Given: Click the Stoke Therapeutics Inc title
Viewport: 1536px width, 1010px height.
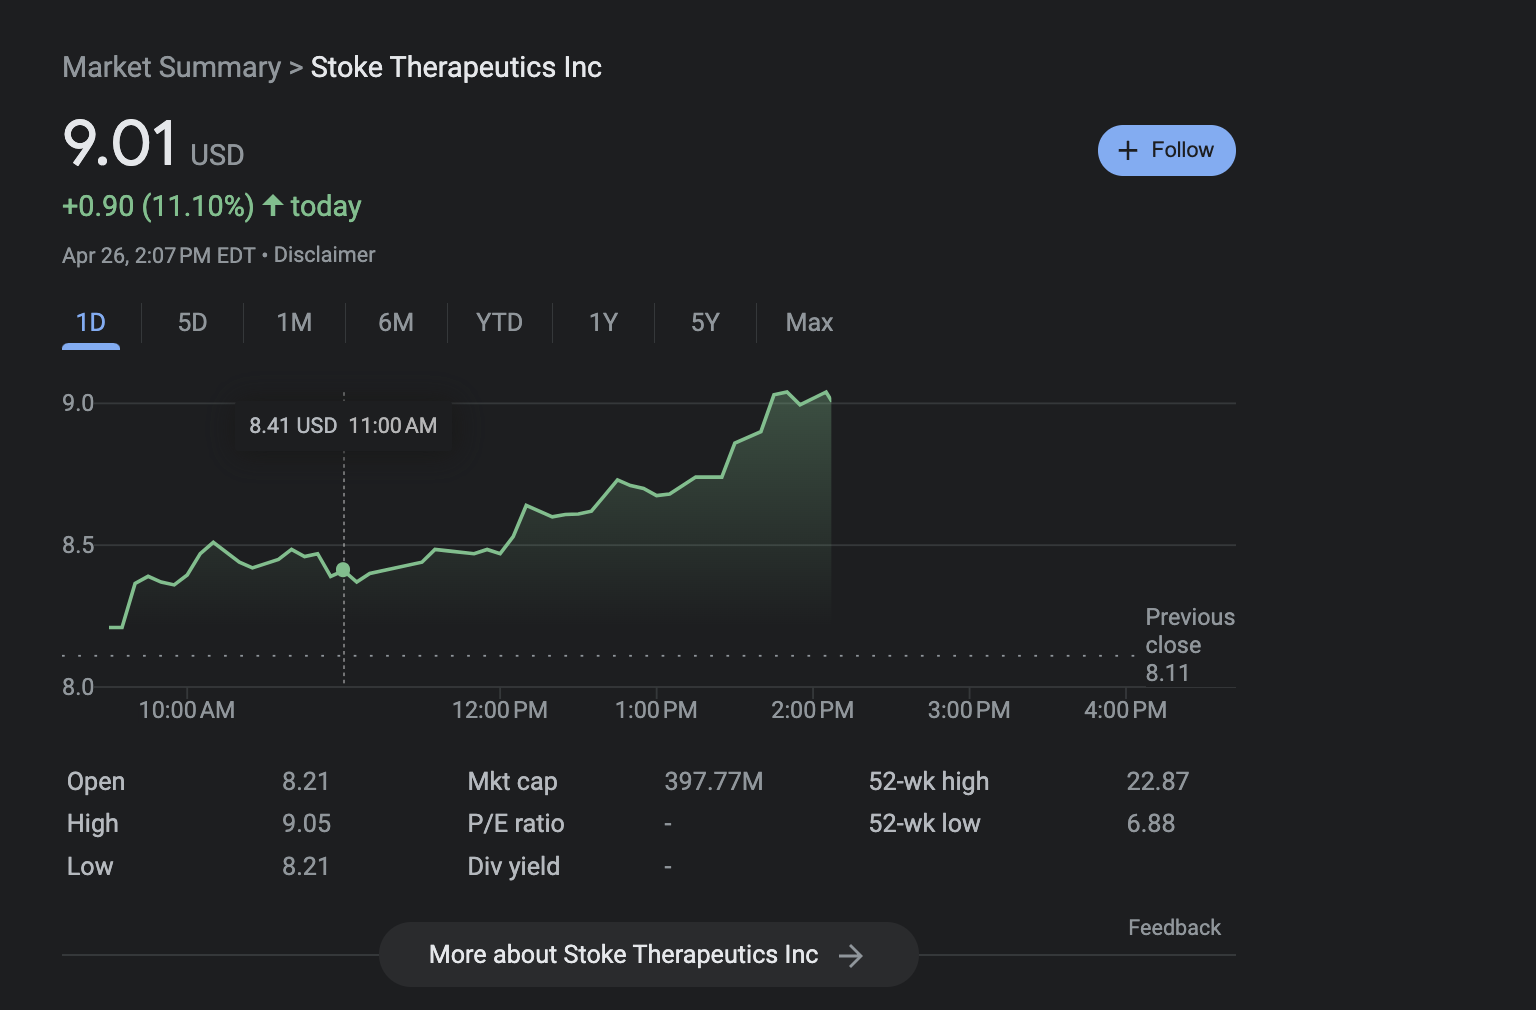Looking at the screenshot, I should click(456, 67).
